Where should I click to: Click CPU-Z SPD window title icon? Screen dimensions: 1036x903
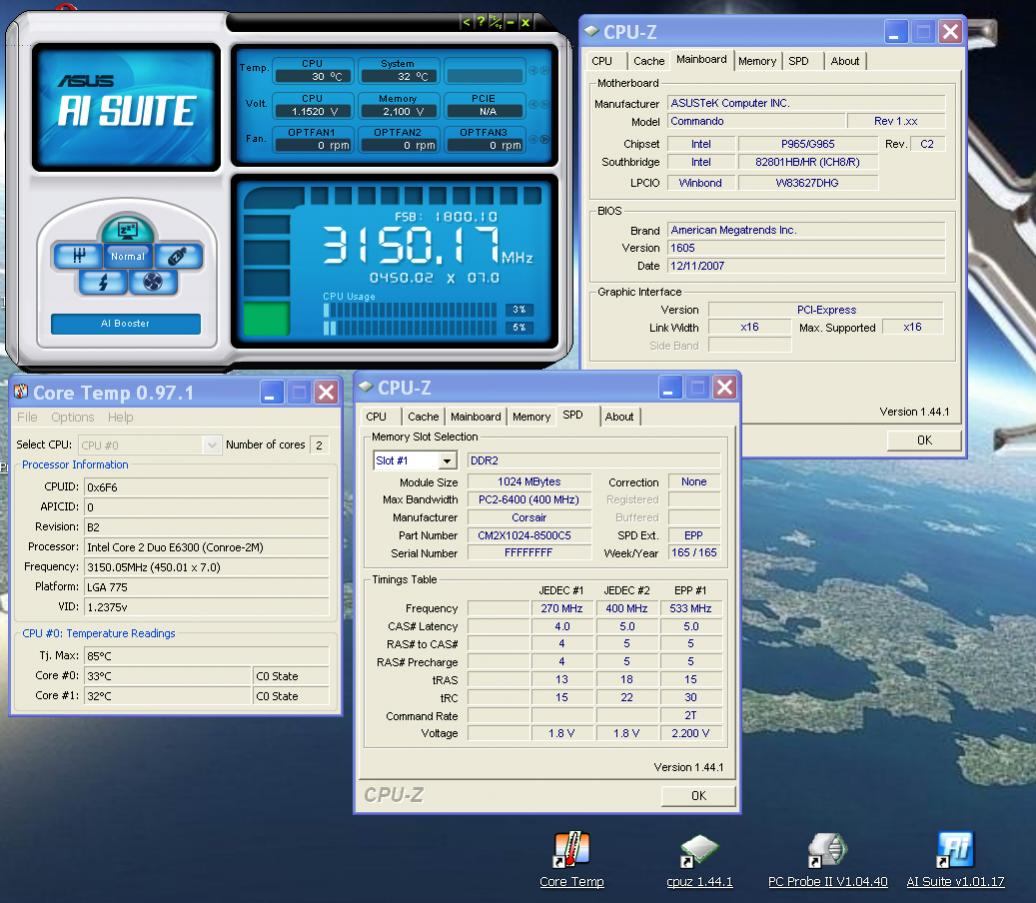coord(365,386)
